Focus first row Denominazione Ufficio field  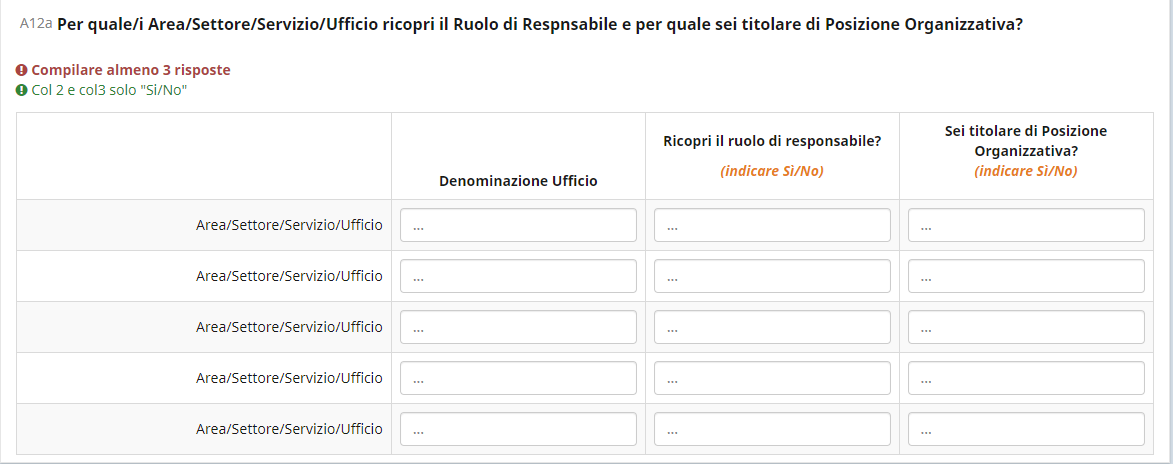[x=518, y=226]
